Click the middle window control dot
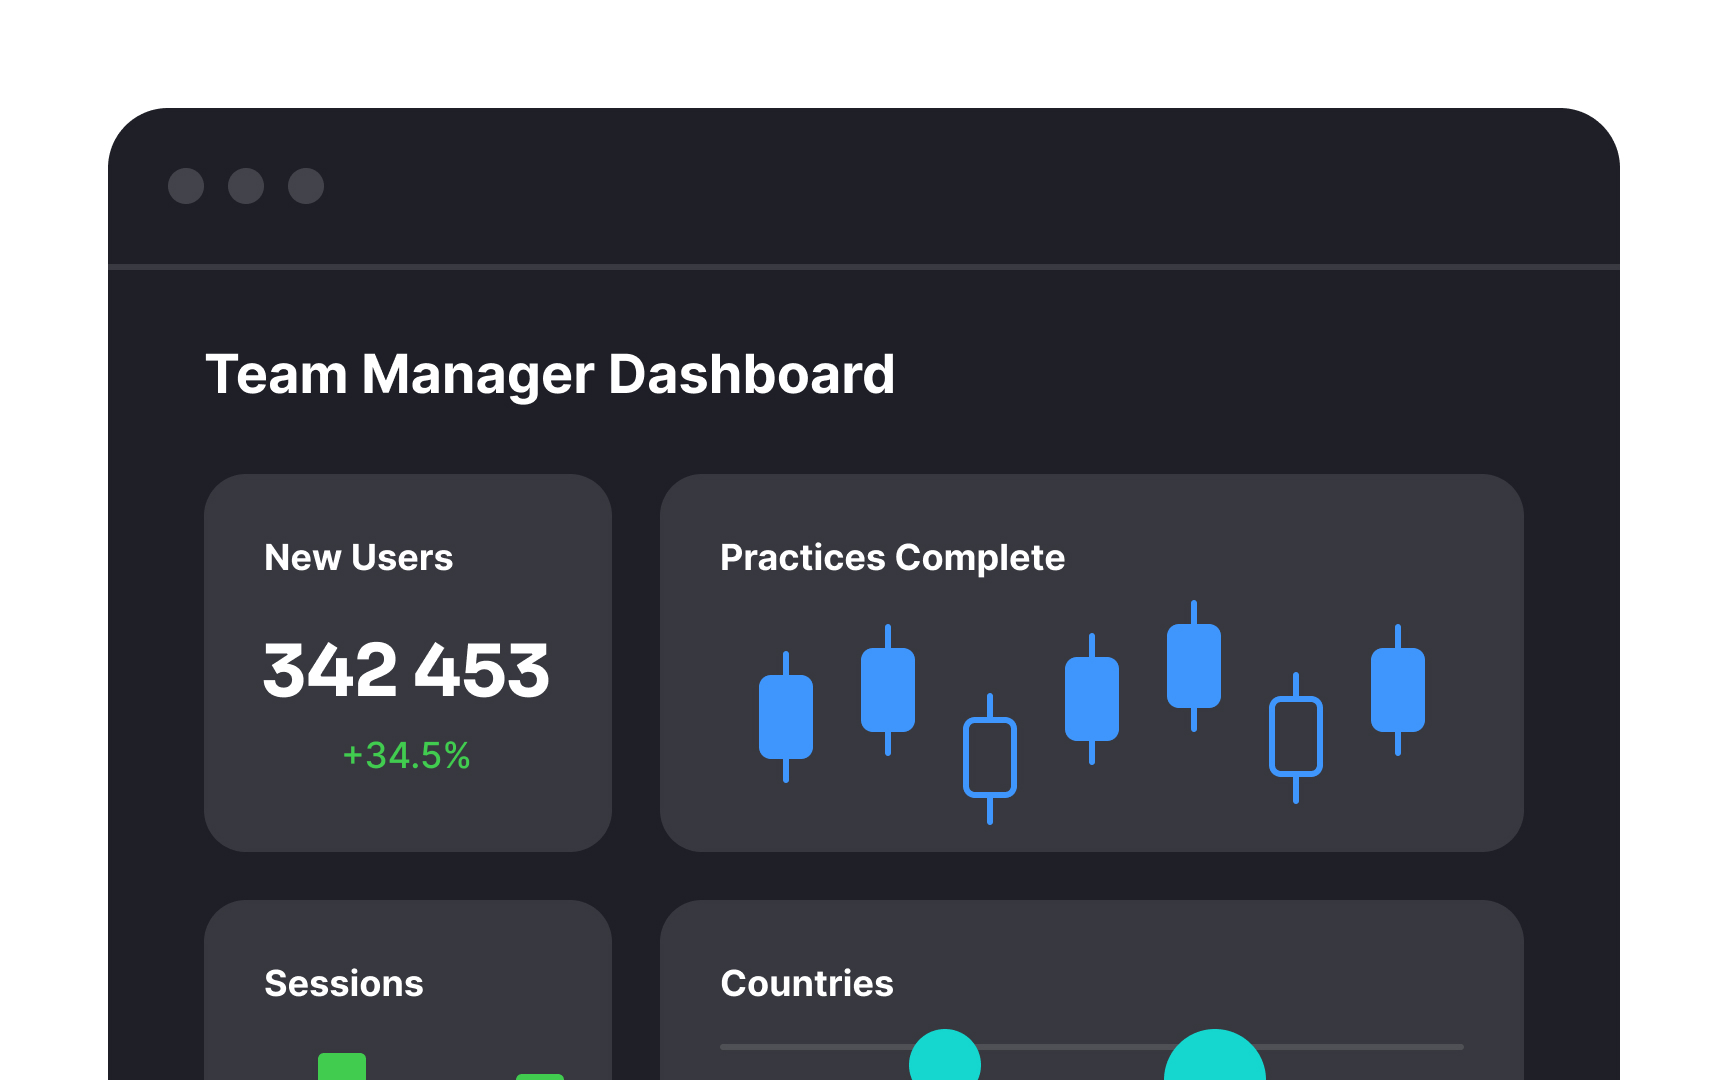The image size is (1728, 1080). 246,187
